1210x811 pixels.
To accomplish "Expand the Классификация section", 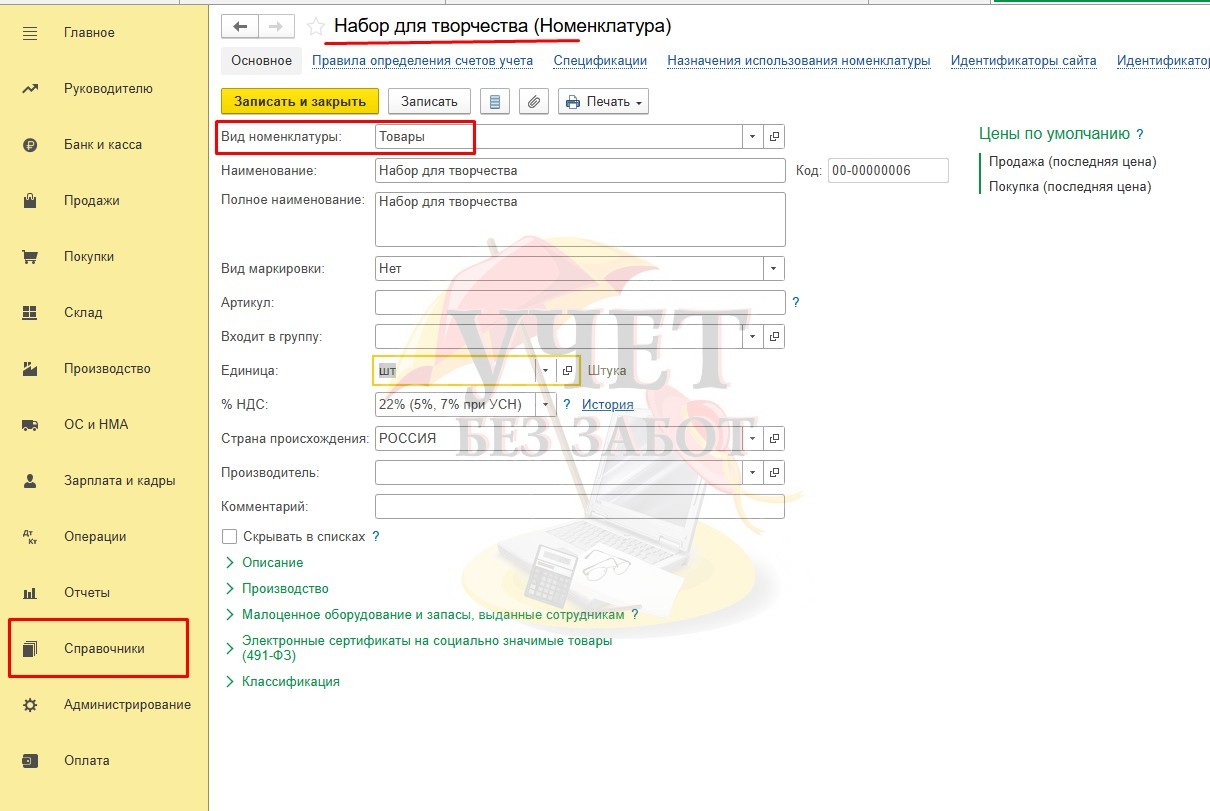I will (x=283, y=681).
